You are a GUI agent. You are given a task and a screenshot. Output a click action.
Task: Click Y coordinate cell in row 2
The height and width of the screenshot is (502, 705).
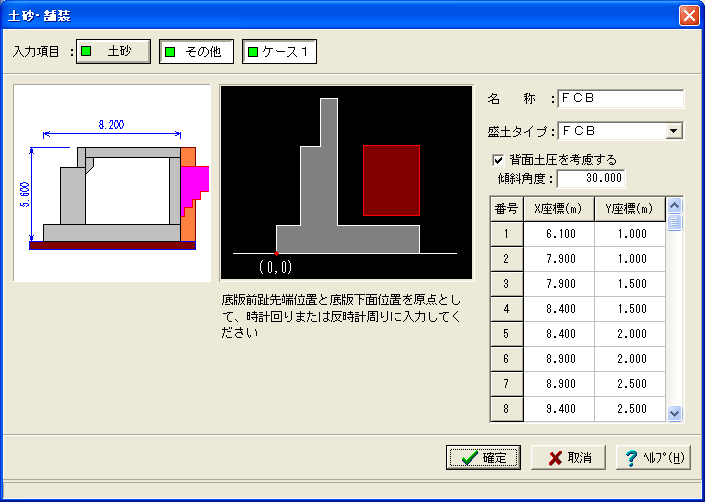[630, 259]
